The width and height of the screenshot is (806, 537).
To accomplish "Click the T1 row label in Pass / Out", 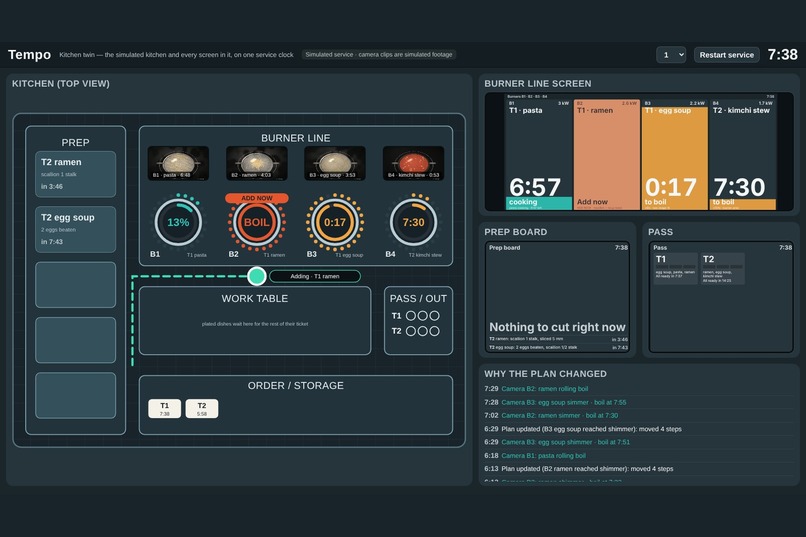I will 396,316.
